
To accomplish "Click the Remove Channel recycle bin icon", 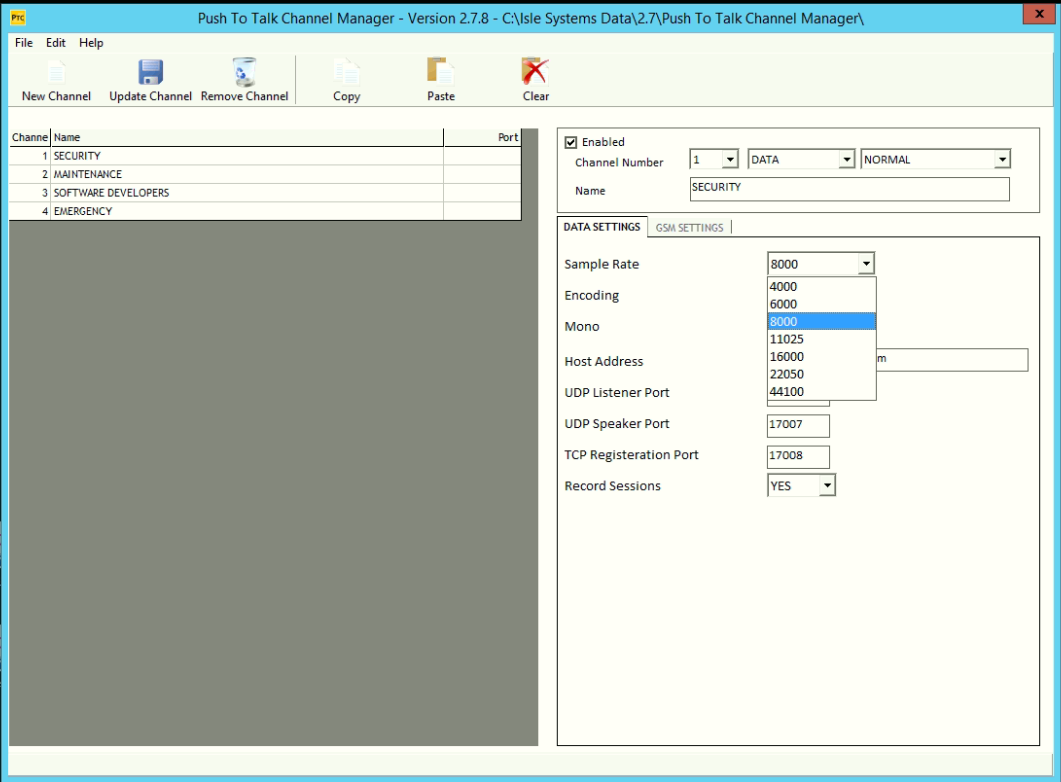I will pos(244,72).
